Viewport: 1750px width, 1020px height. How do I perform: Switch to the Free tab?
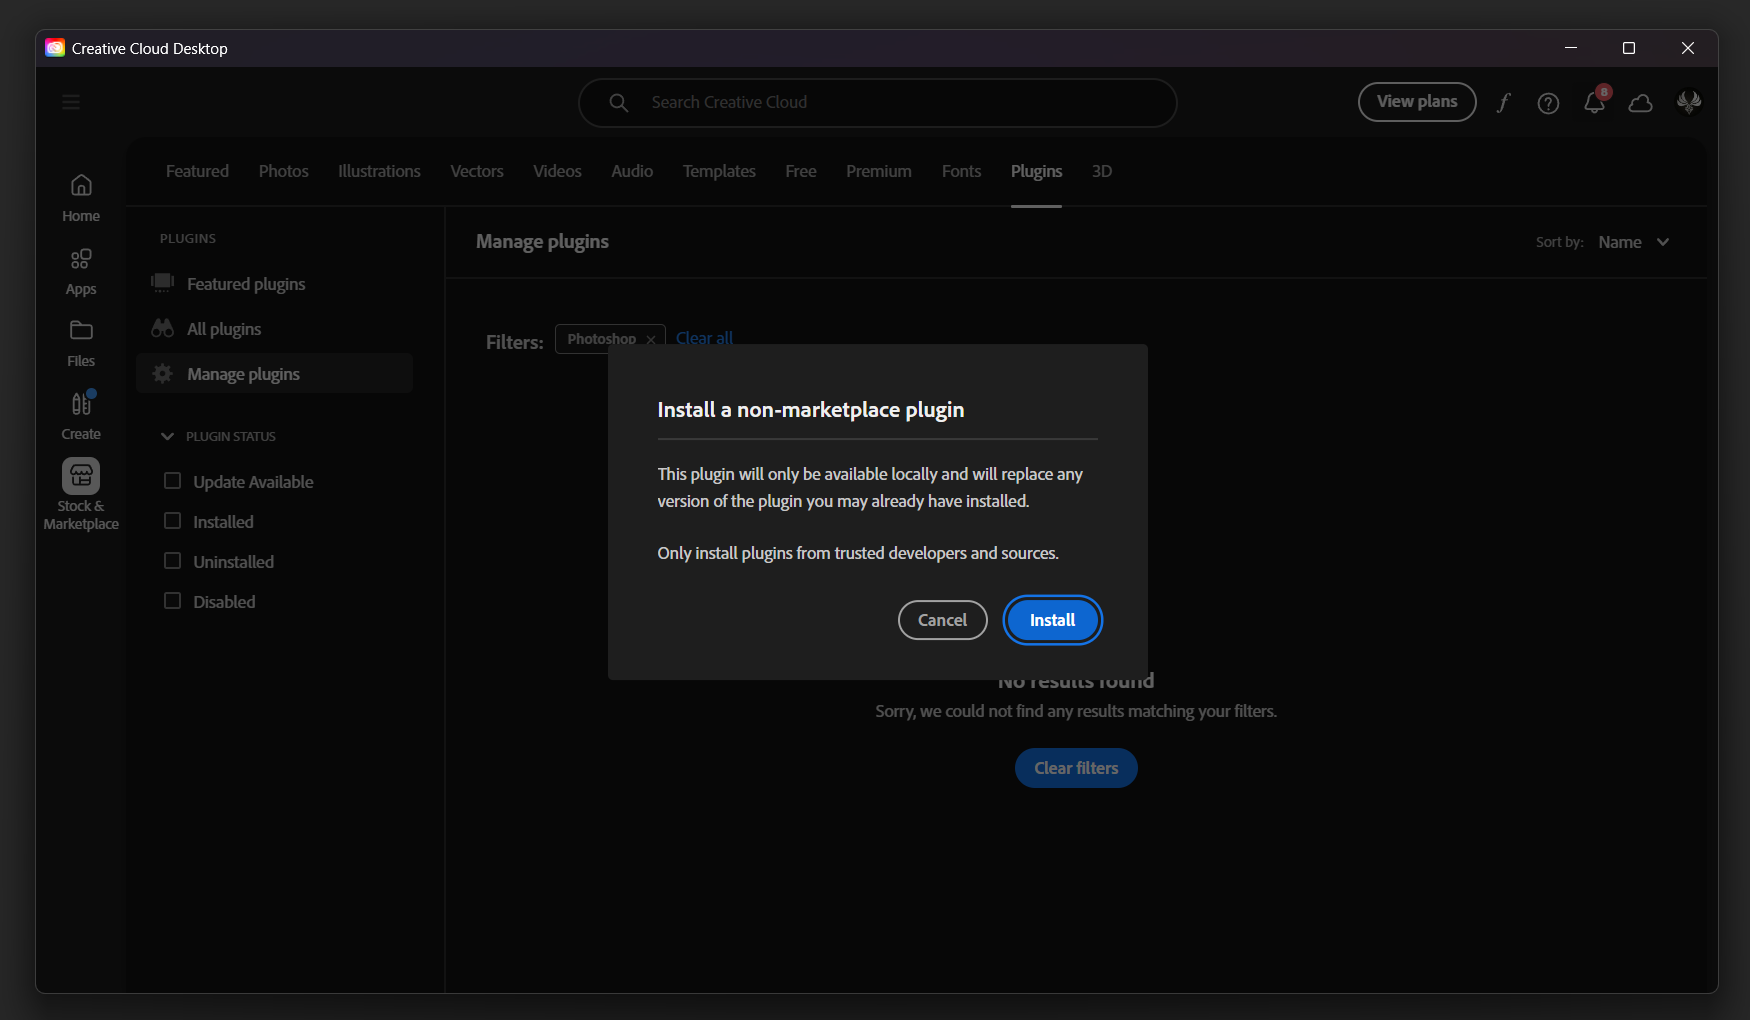801,171
